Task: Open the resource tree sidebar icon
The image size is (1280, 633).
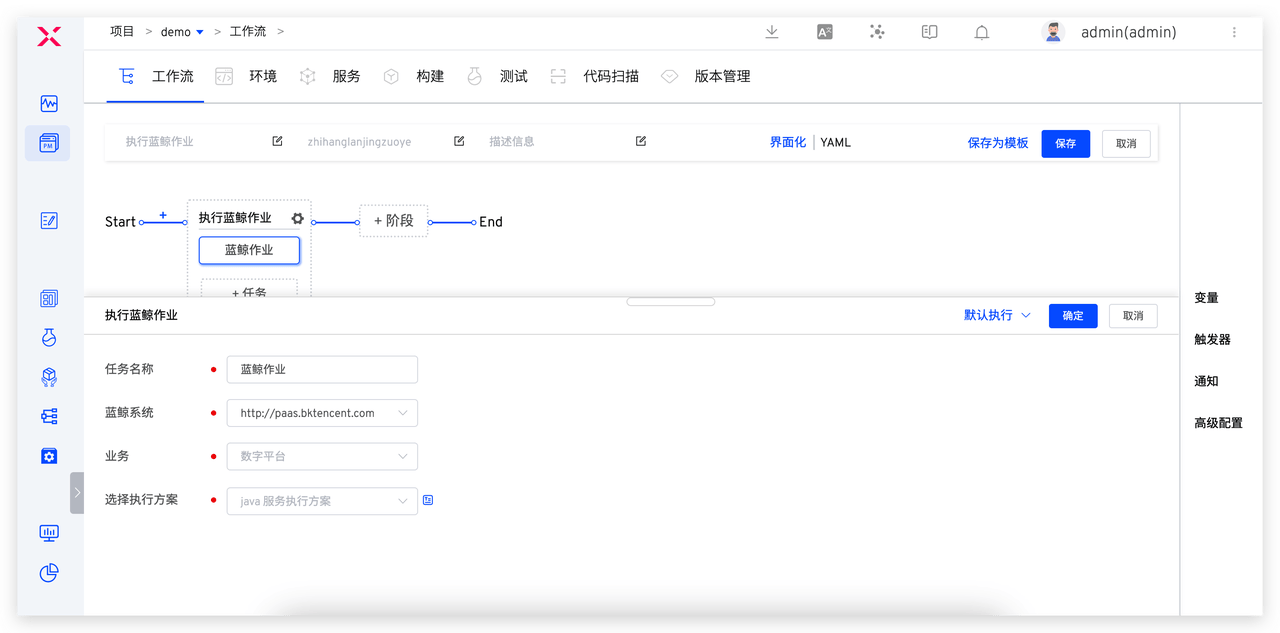Action: click(x=49, y=416)
